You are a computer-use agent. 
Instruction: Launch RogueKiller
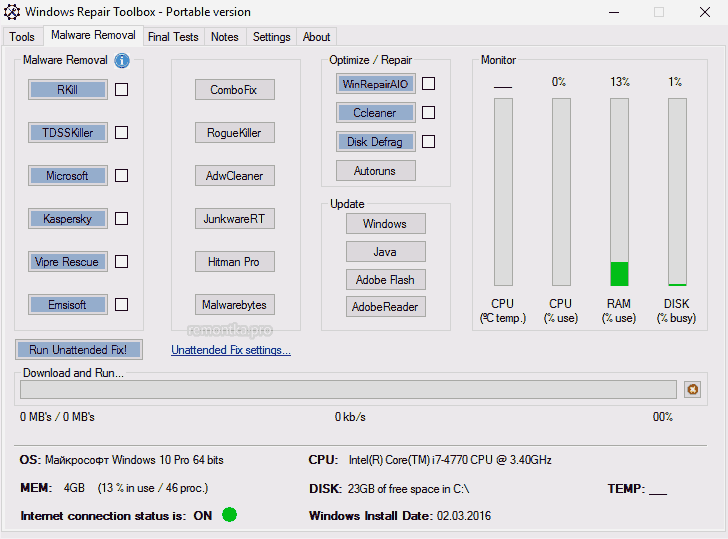point(234,133)
